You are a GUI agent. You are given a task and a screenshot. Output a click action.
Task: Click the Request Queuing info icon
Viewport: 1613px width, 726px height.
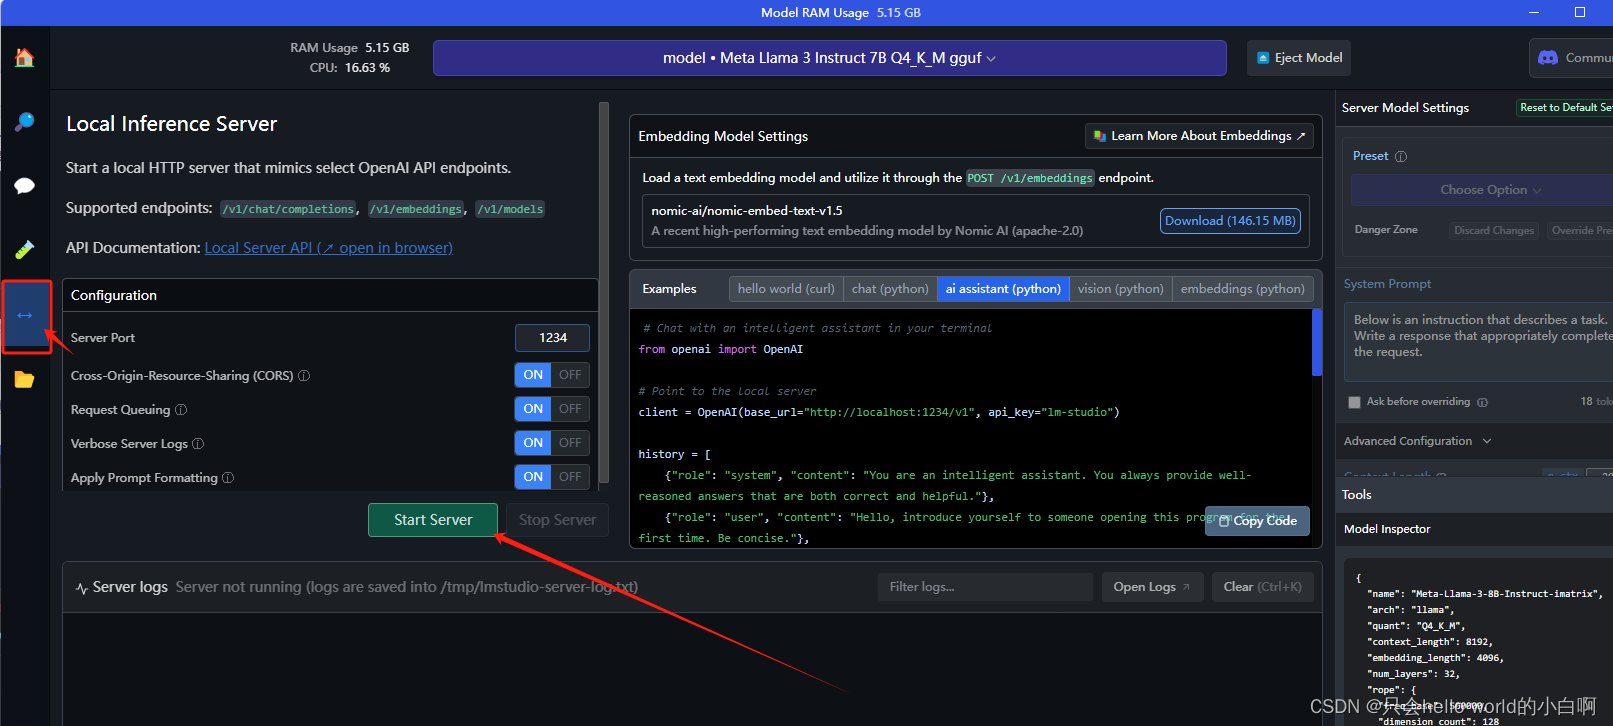181,410
